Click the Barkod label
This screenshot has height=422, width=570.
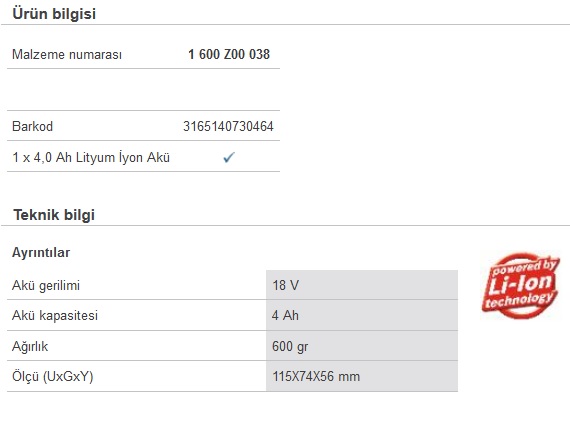[x=32, y=126]
